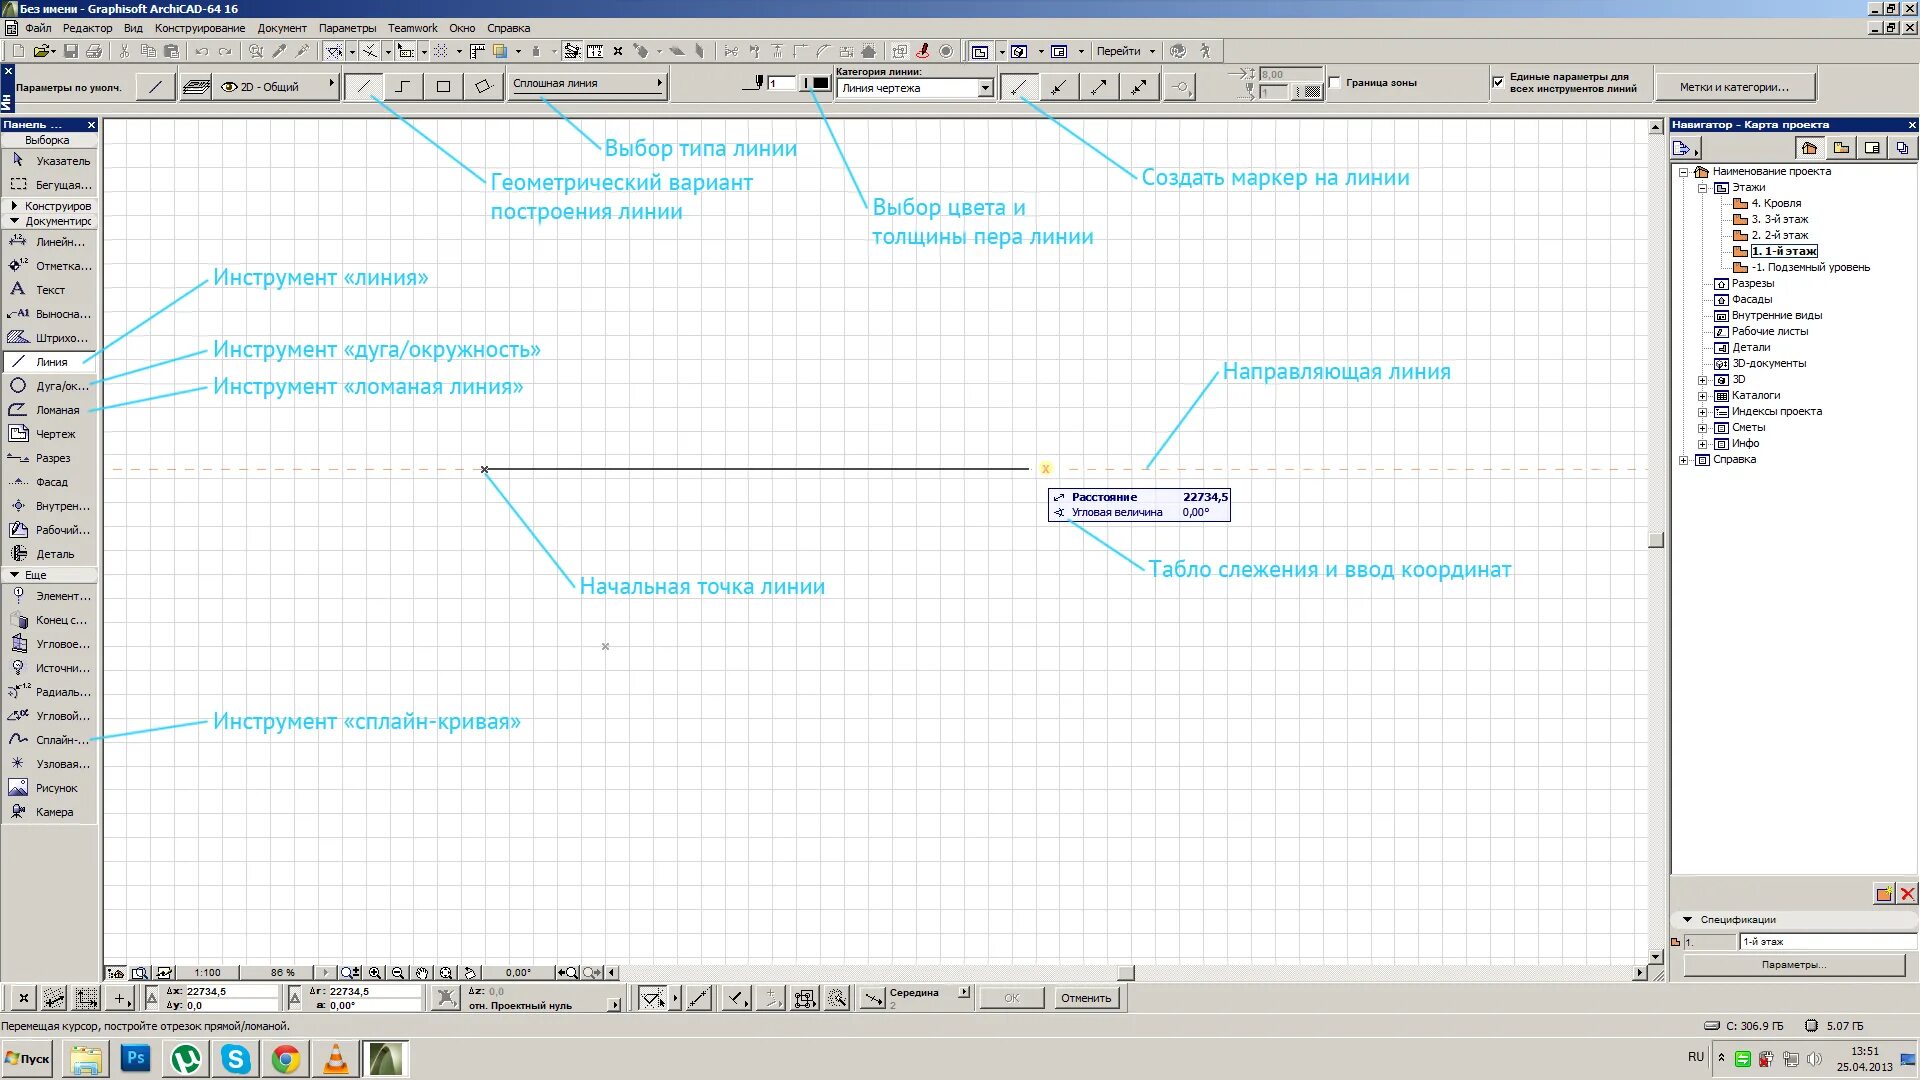Select the Arc/Circle tool in toolbox
This screenshot has height=1080, width=1920.
50,386
